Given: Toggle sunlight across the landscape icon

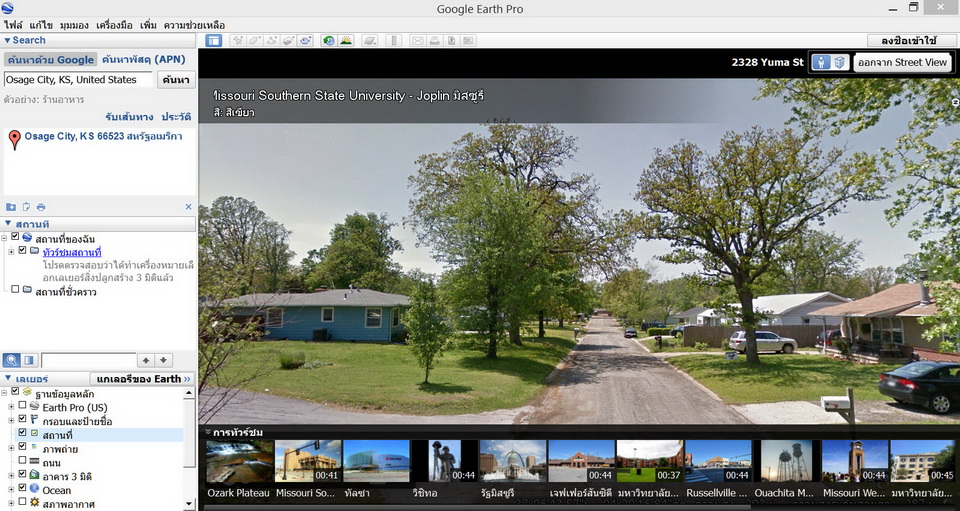Looking at the screenshot, I should [346, 40].
